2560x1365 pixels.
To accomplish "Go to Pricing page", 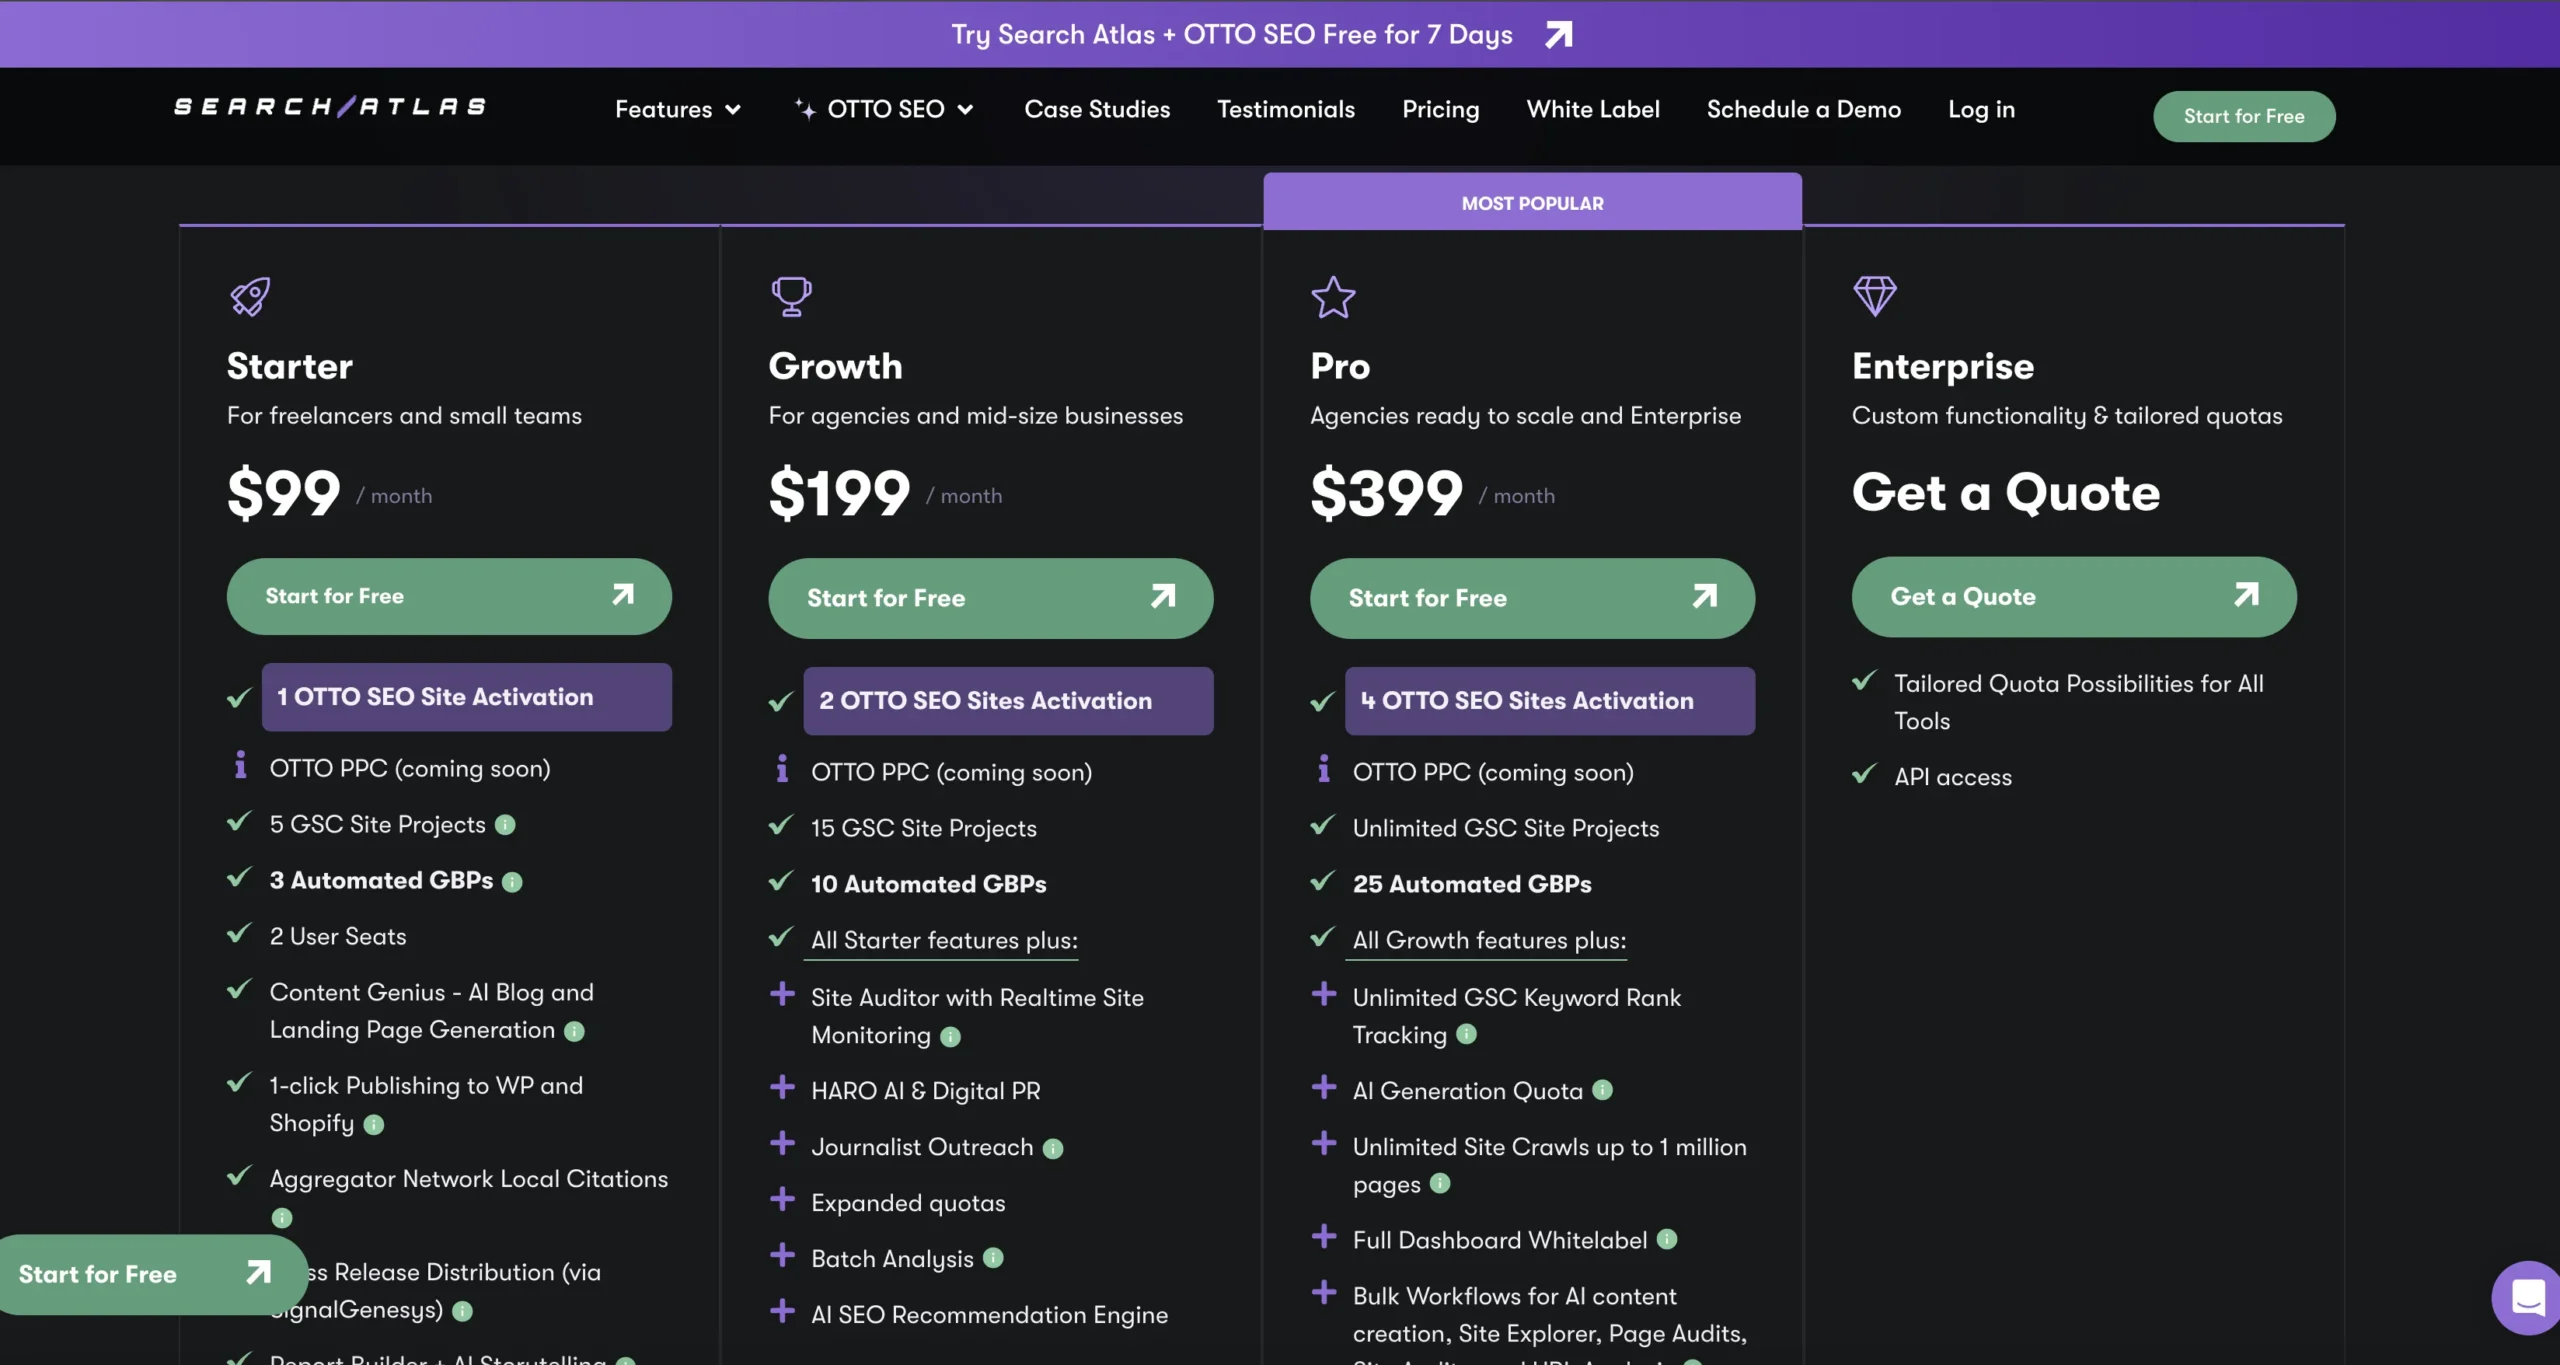I will 1440,109.
